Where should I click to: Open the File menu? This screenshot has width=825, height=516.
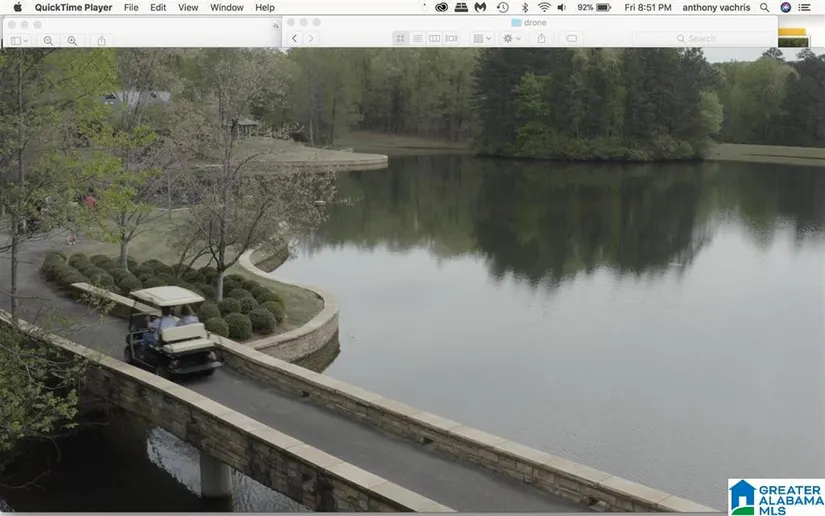(x=131, y=7)
